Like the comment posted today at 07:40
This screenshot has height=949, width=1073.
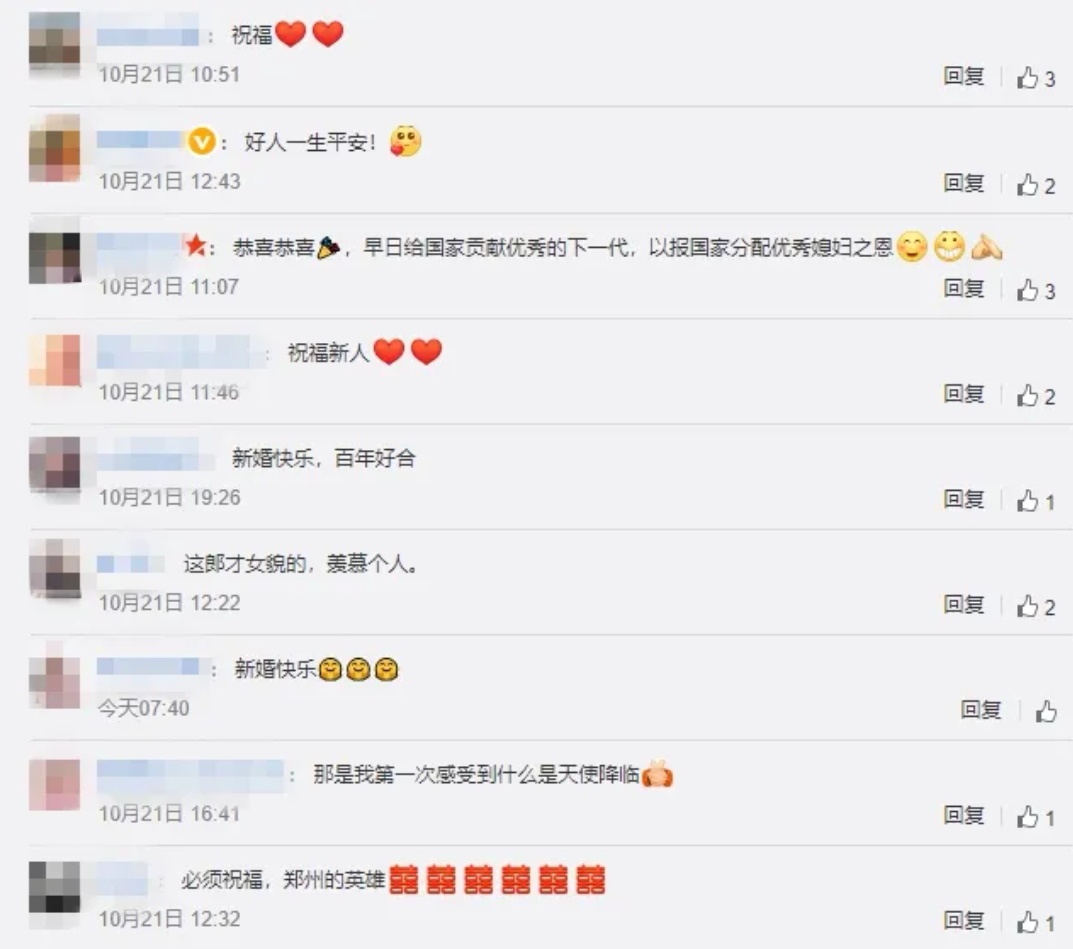coord(1046,712)
